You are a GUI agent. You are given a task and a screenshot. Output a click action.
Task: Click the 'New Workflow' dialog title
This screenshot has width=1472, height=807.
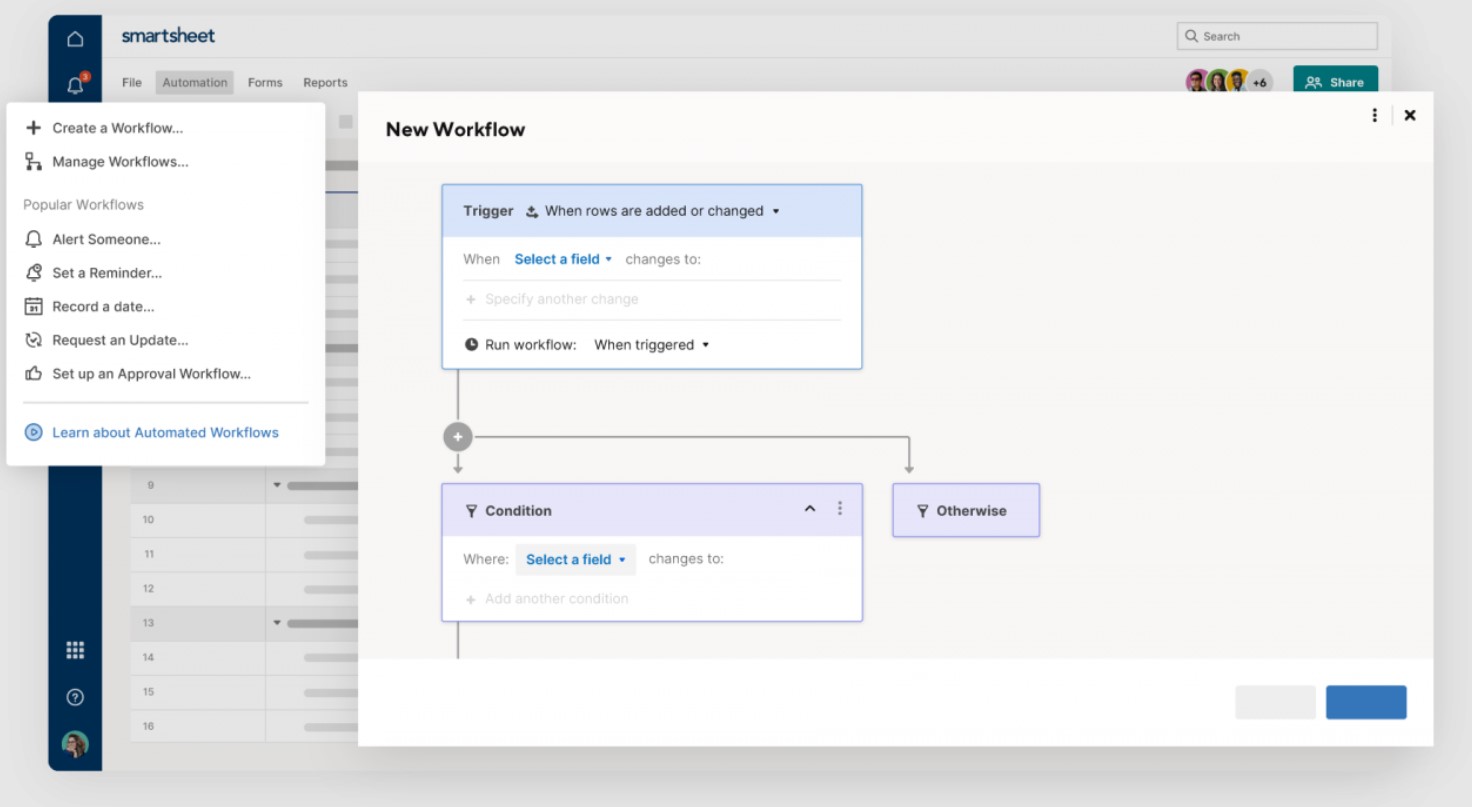tap(455, 129)
